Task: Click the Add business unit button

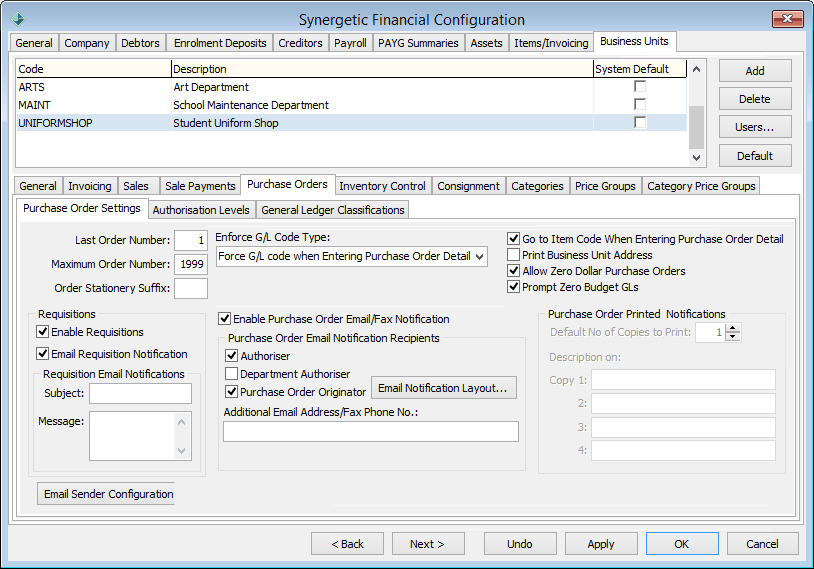Action: 755,71
